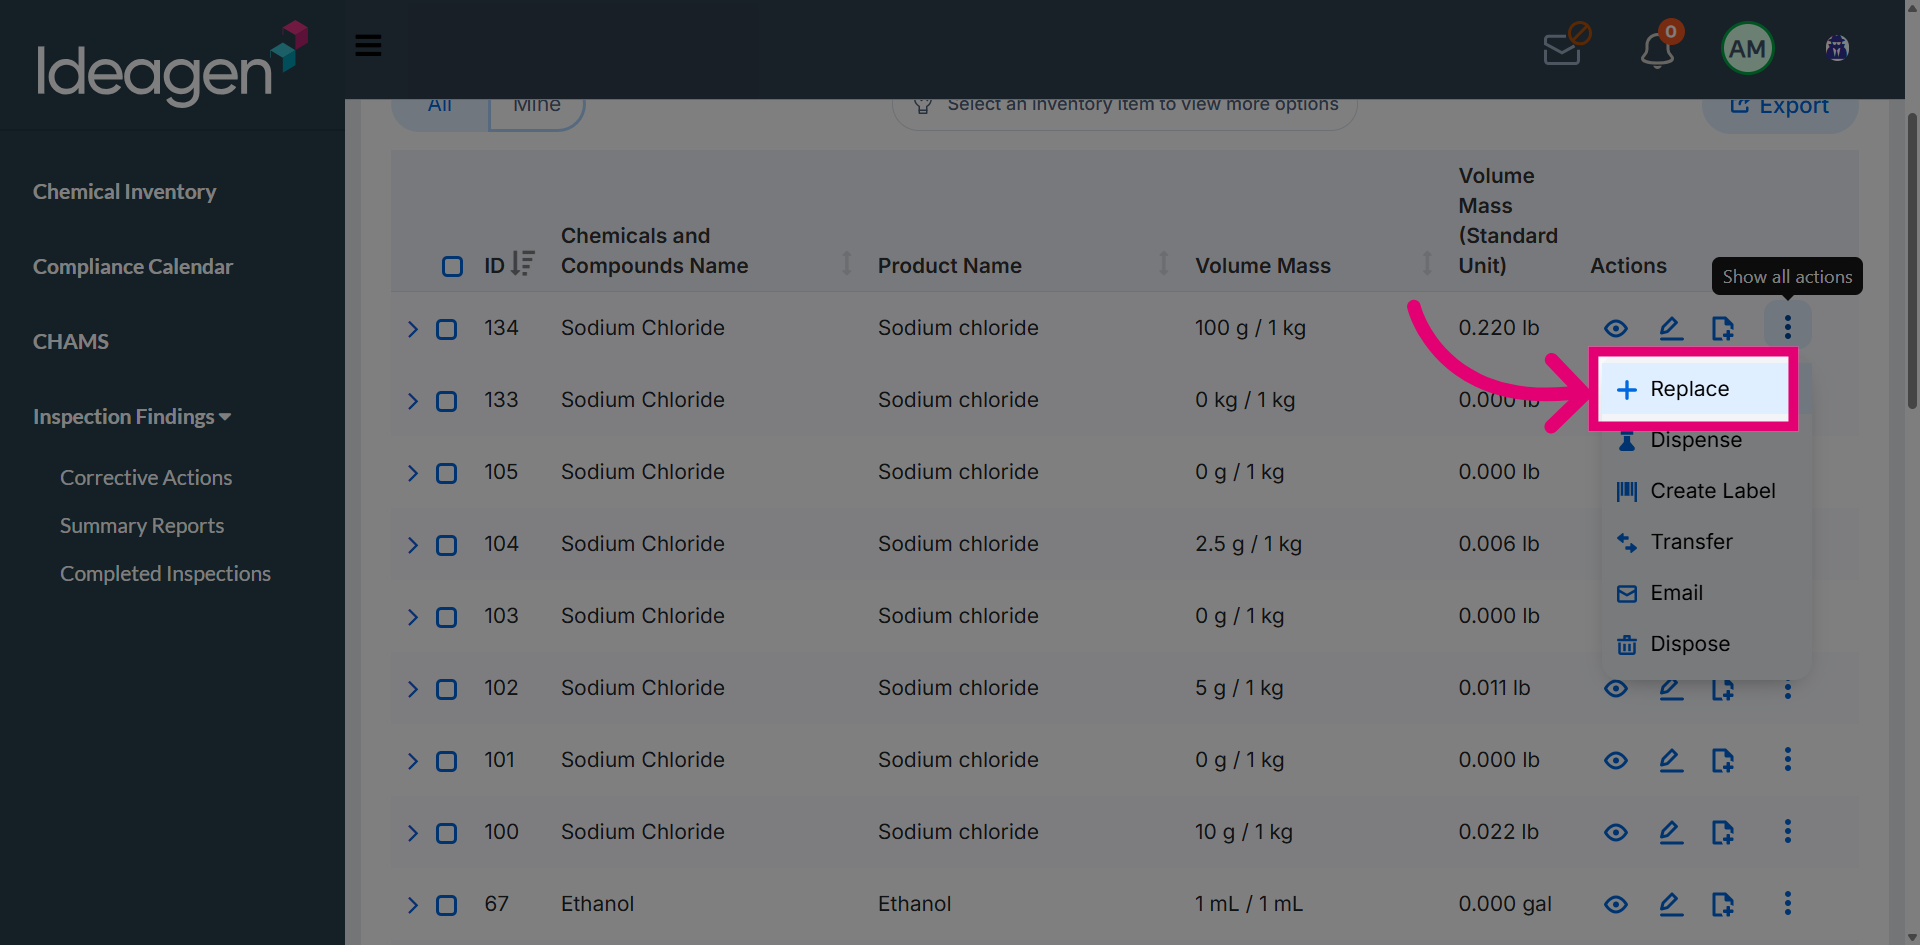Toggle the select-all header checkbox
Viewport: 1920px width, 945px height.
tap(452, 266)
